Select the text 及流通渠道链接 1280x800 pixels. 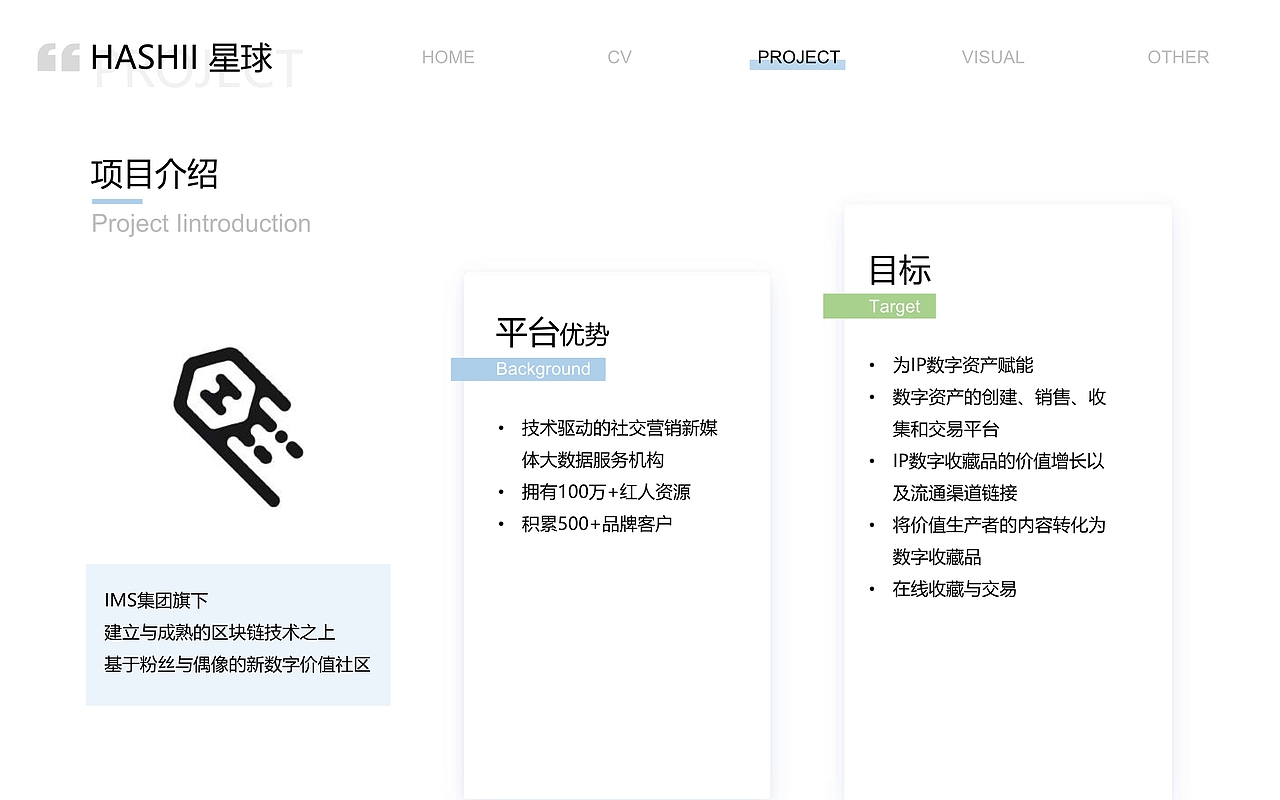954,493
